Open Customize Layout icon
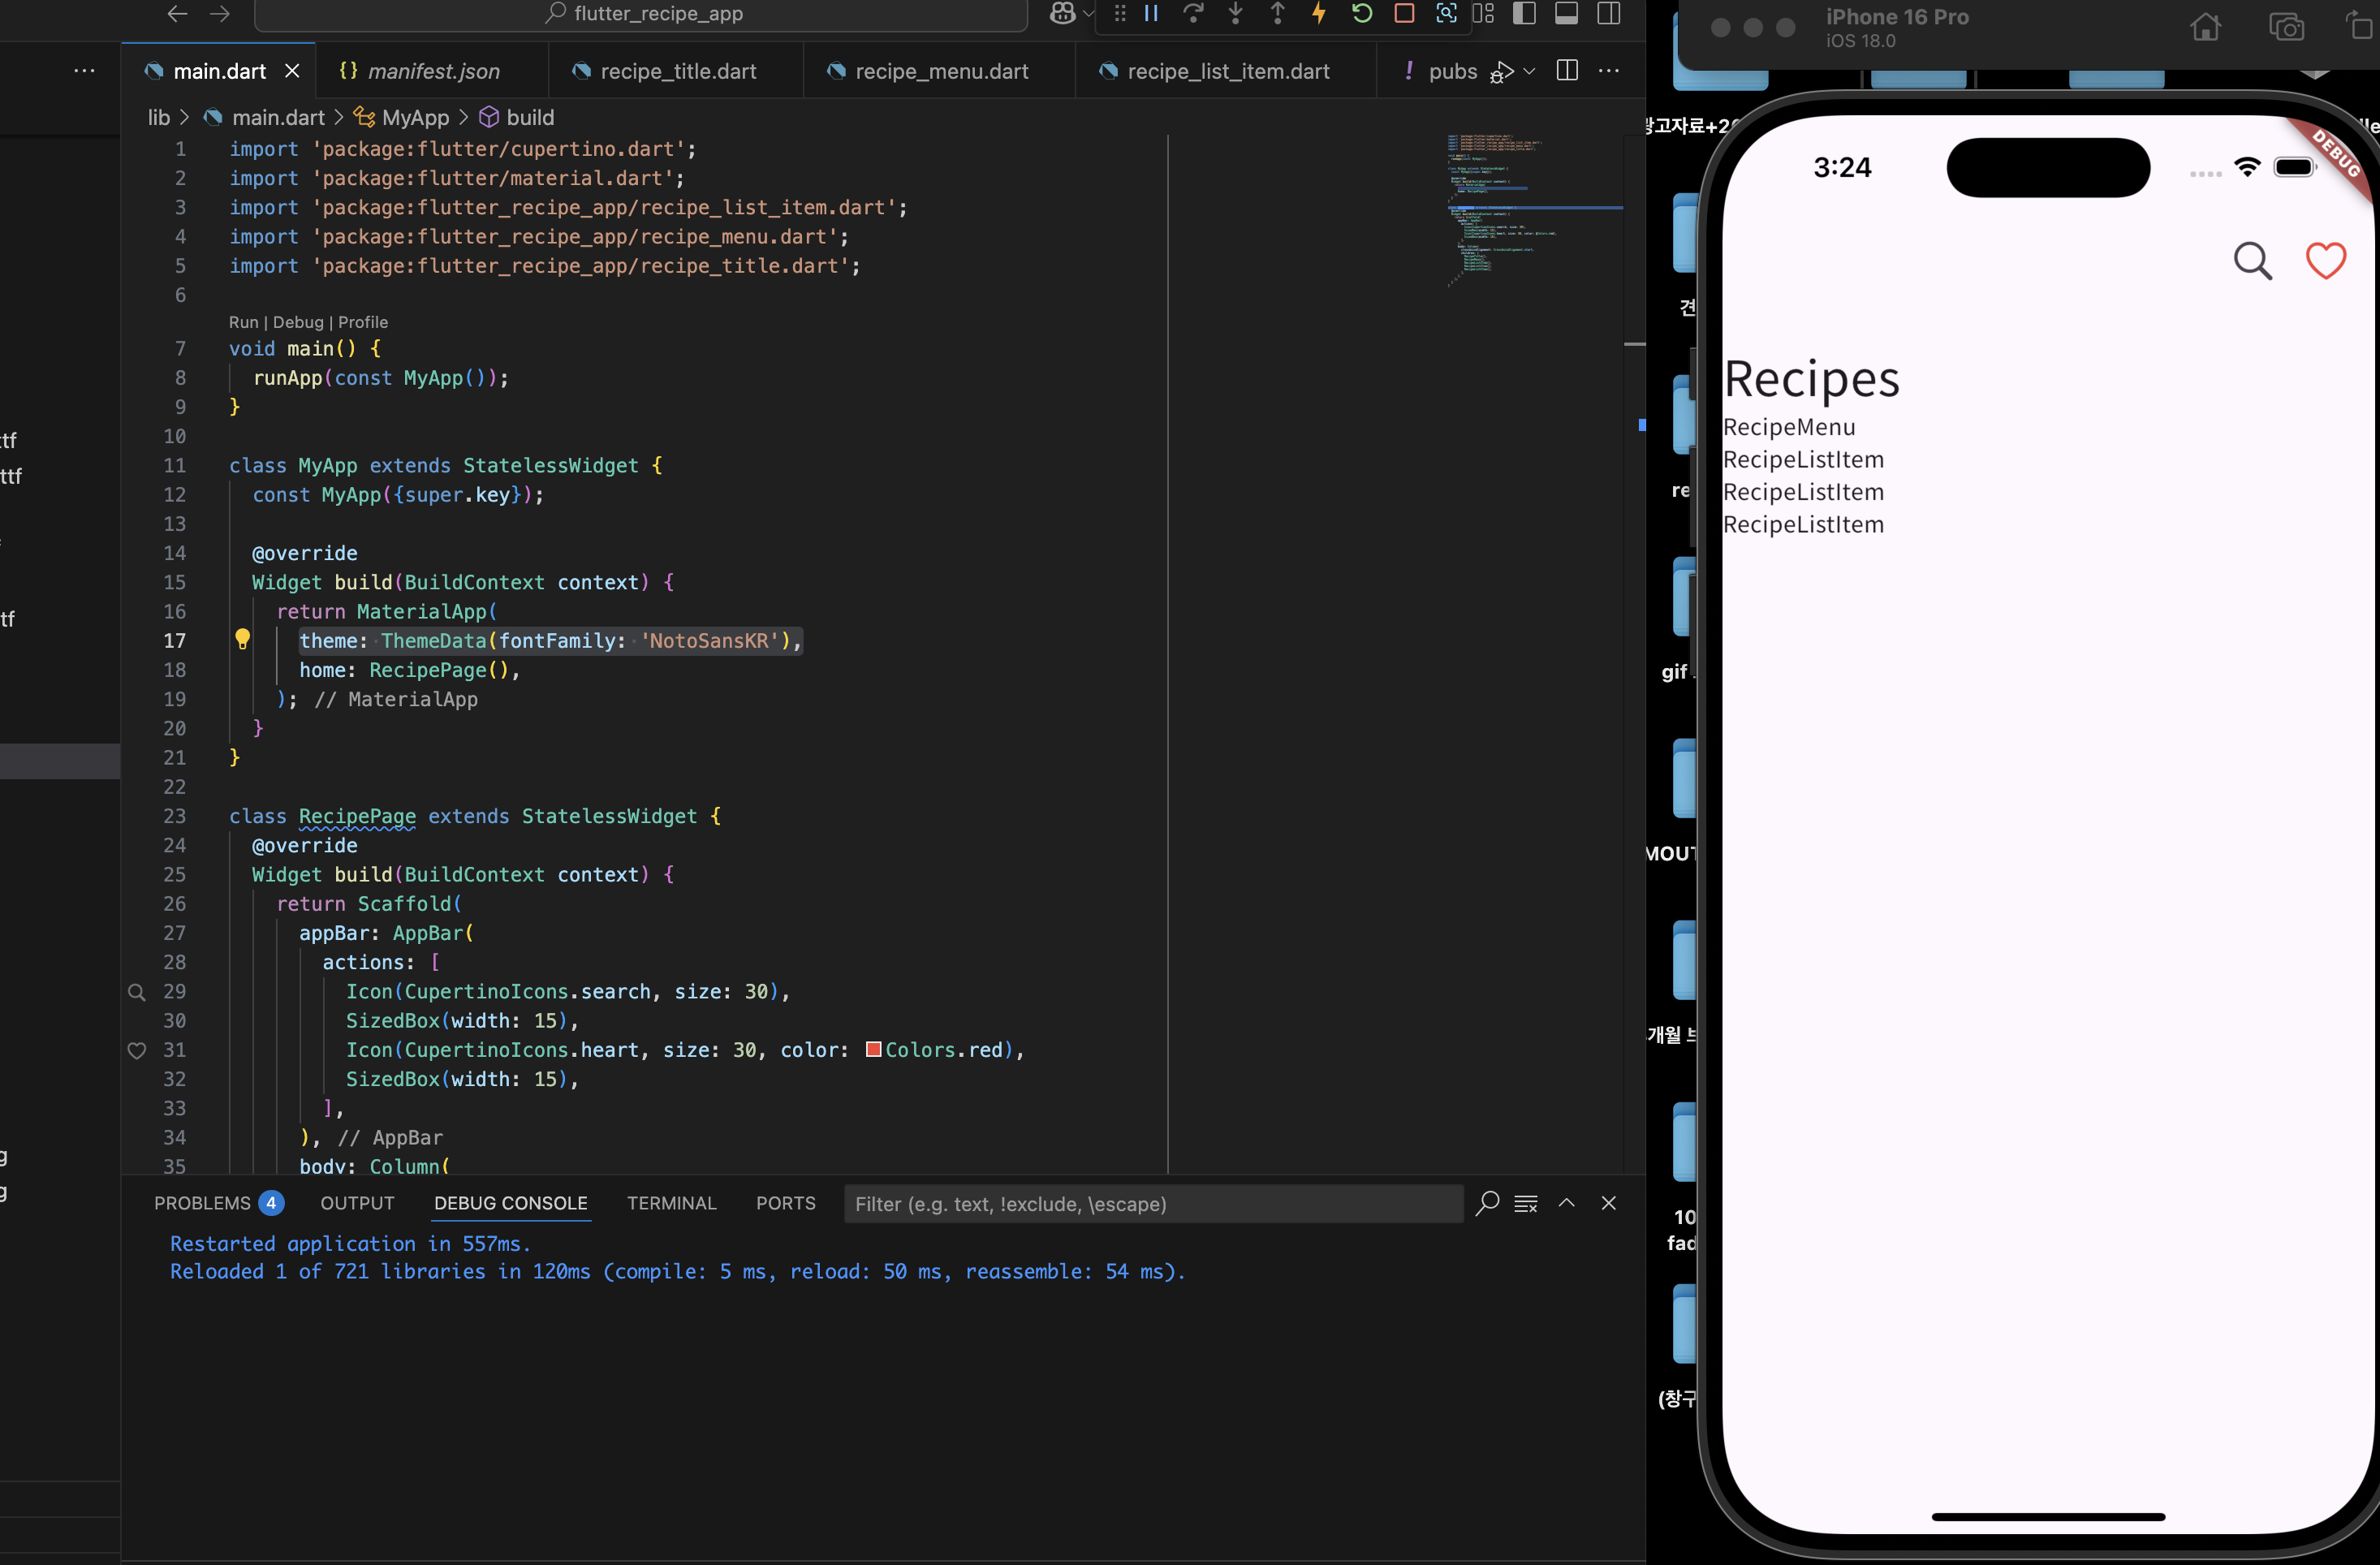Viewport: 2380px width, 1565px height. (1483, 13)
